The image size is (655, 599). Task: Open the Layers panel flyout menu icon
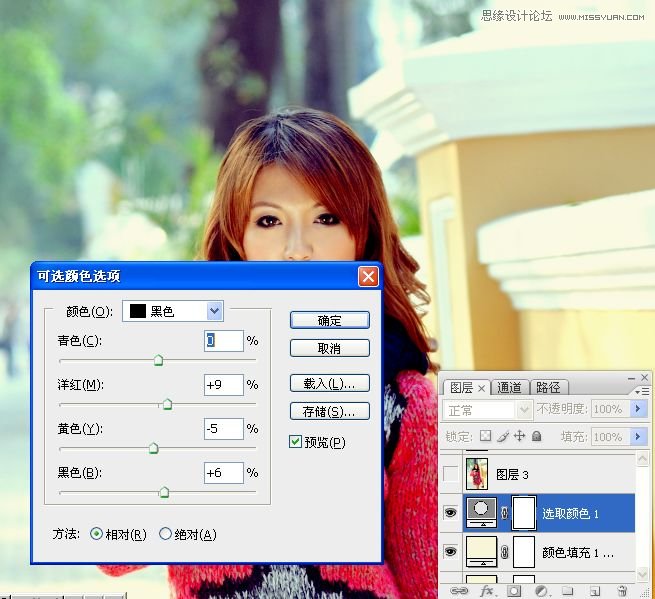(642, 391)
